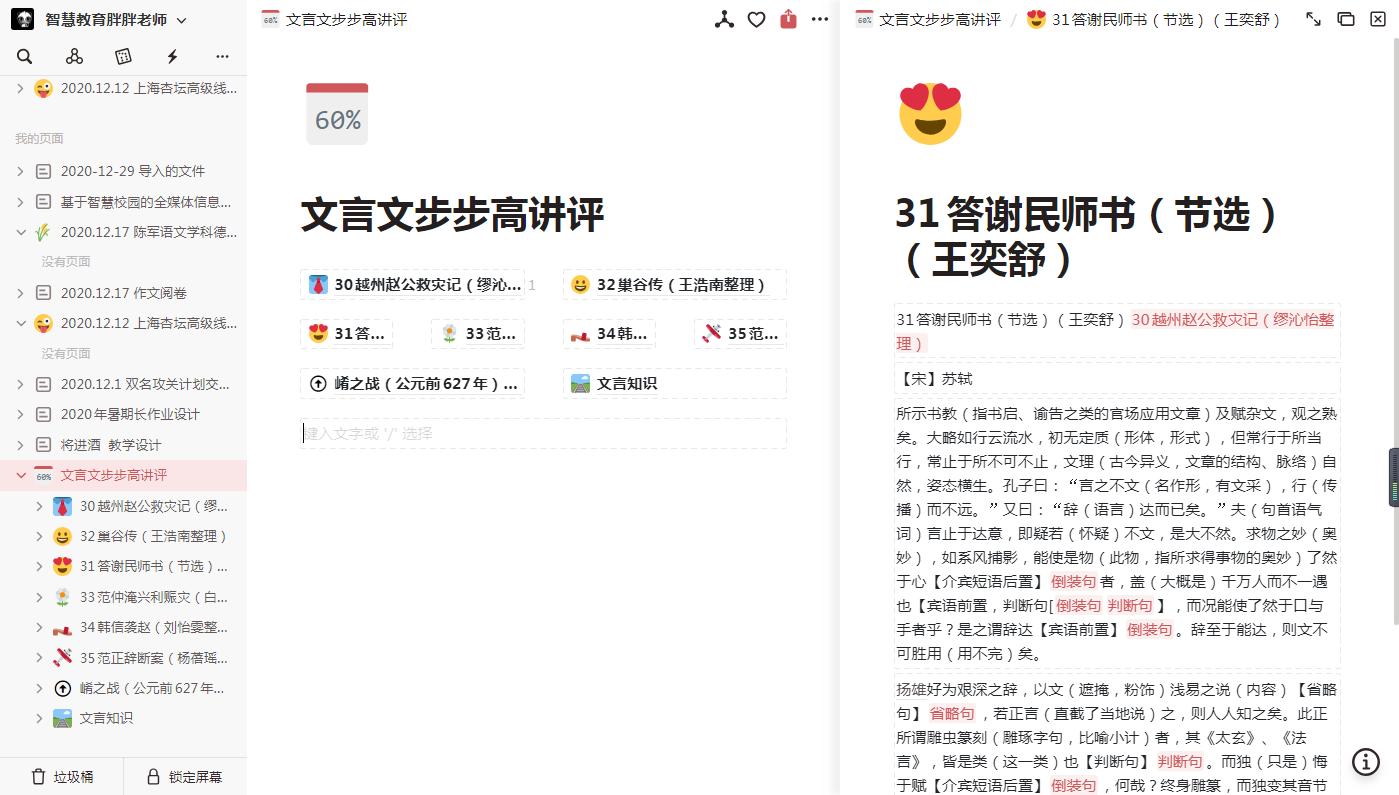
Task: Open the middle pane's ... menu
Action: tap(819, 19)
